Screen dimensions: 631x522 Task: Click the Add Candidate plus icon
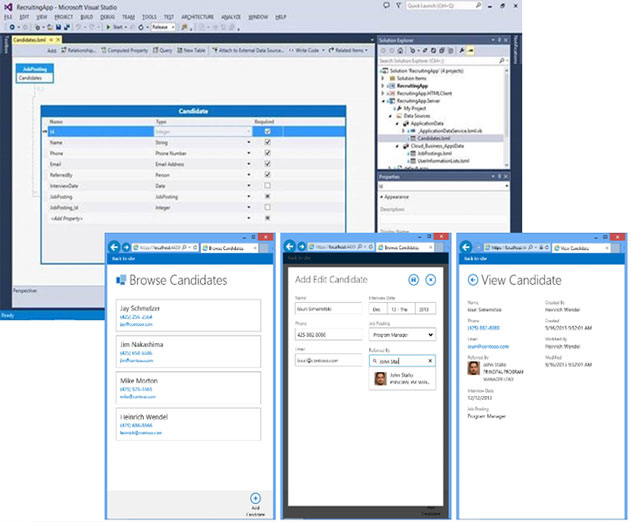pyautogui.click(x=256, y=498)
